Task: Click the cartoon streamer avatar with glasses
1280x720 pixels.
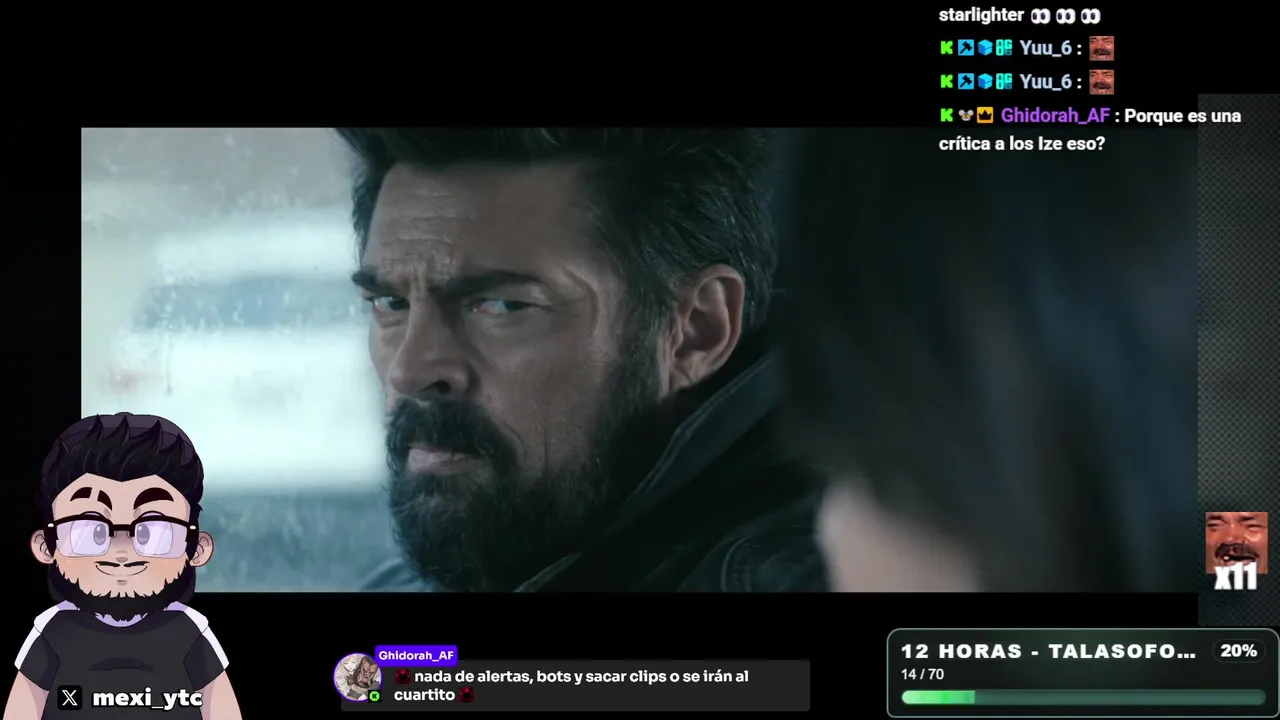Action: click(x=122, y=565)
